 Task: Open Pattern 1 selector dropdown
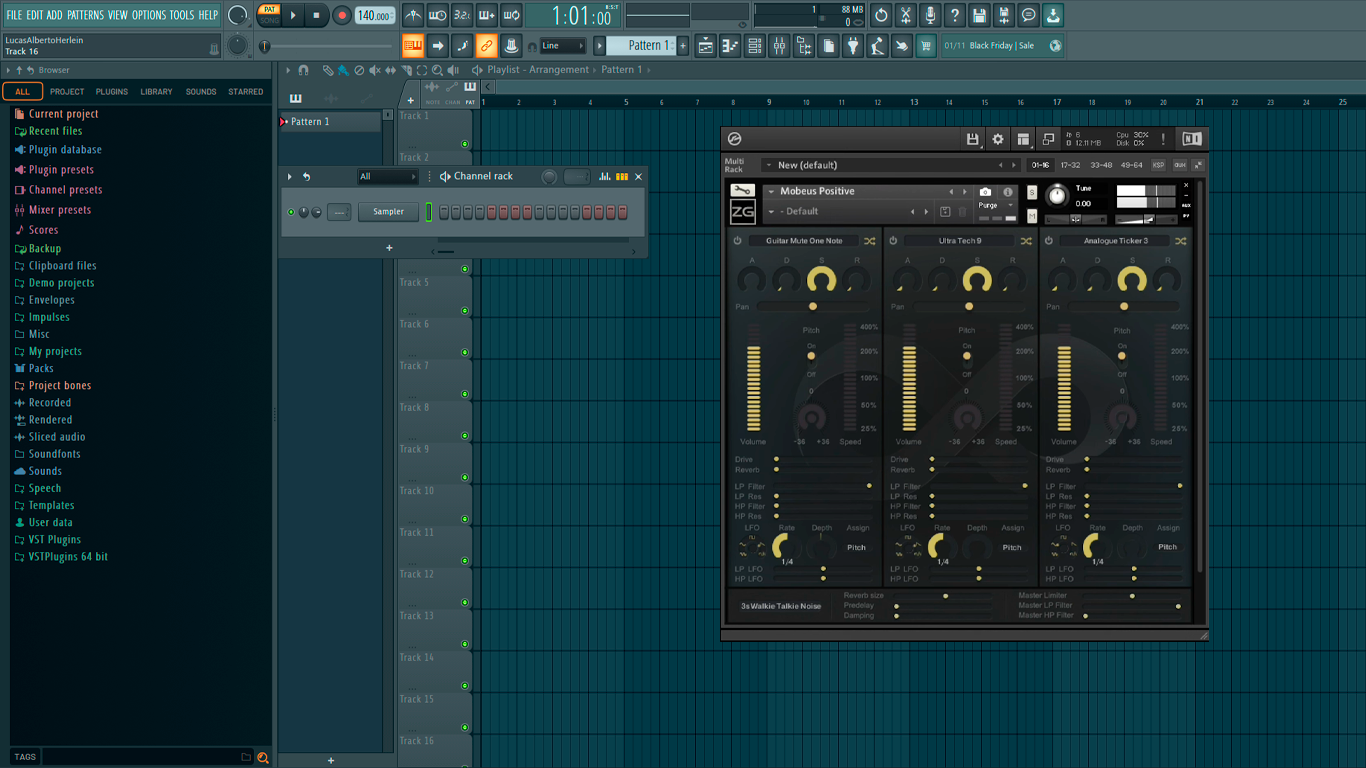641,45
